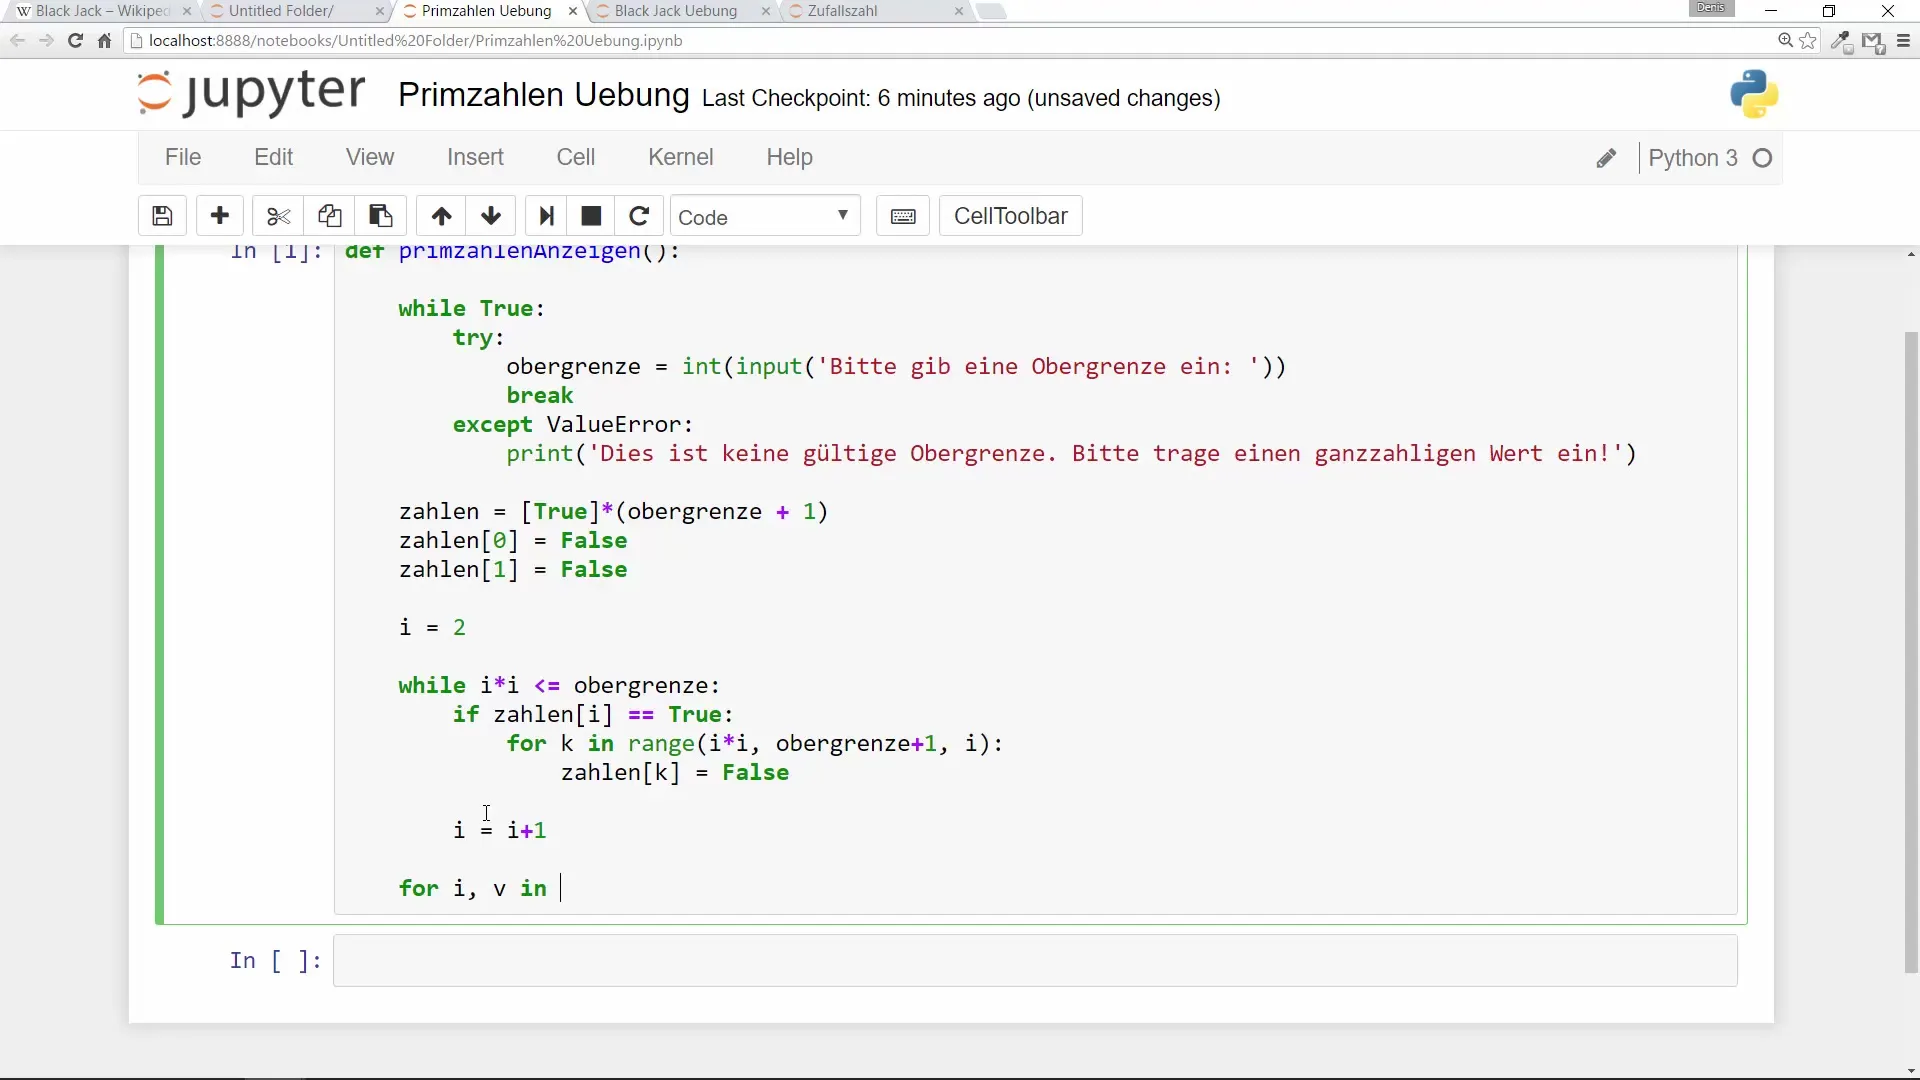Click the empty code cell below

click(1035, 961)
